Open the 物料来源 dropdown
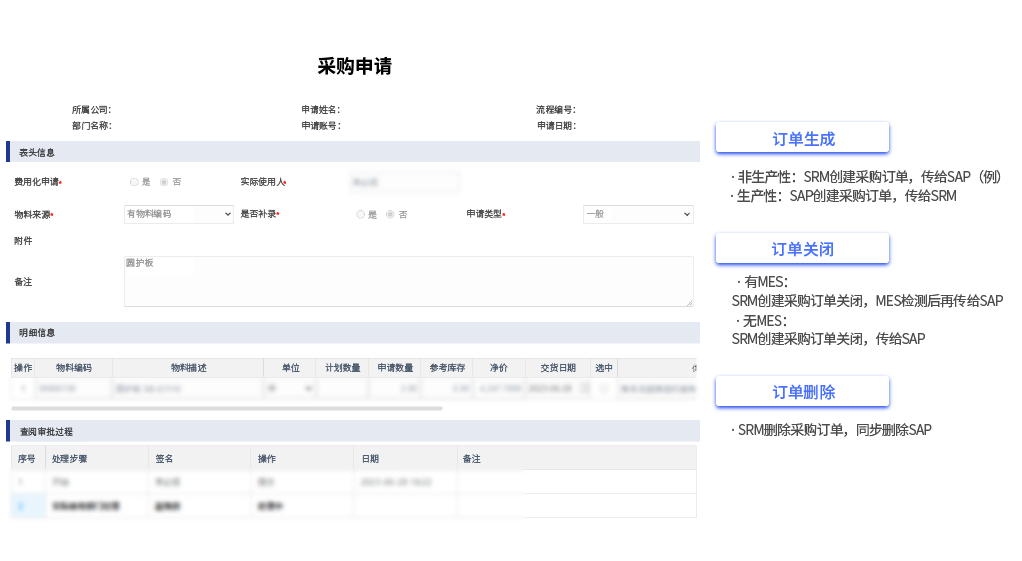Viewport: 1022px width, 561px height. tap(178, 214)
